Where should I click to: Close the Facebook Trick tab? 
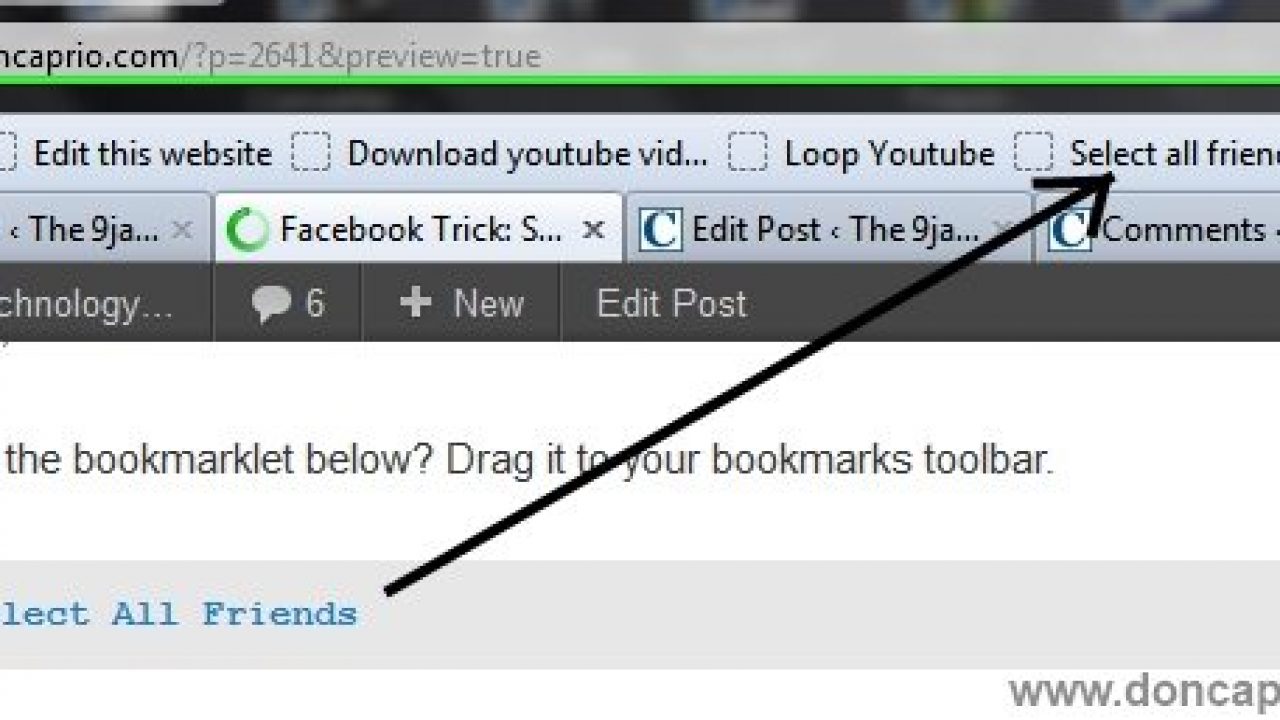pyautogui.click(x=593, y=230)
